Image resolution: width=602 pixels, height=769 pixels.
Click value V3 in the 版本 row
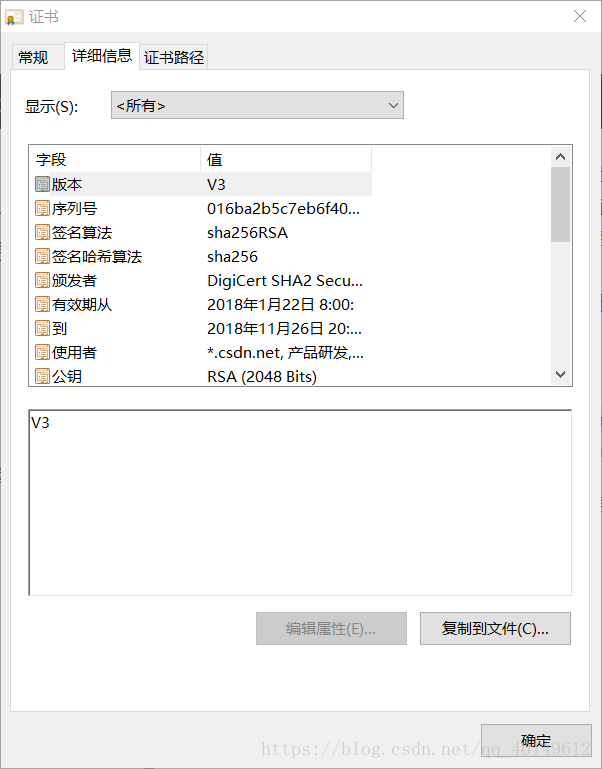216,184
